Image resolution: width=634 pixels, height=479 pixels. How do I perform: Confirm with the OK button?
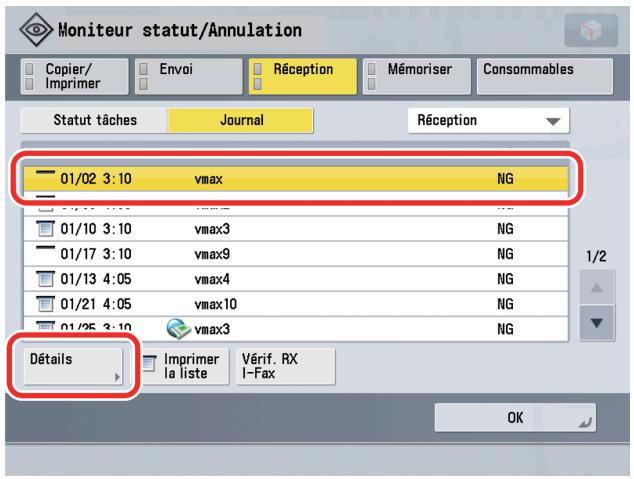[x=515, y=418]
